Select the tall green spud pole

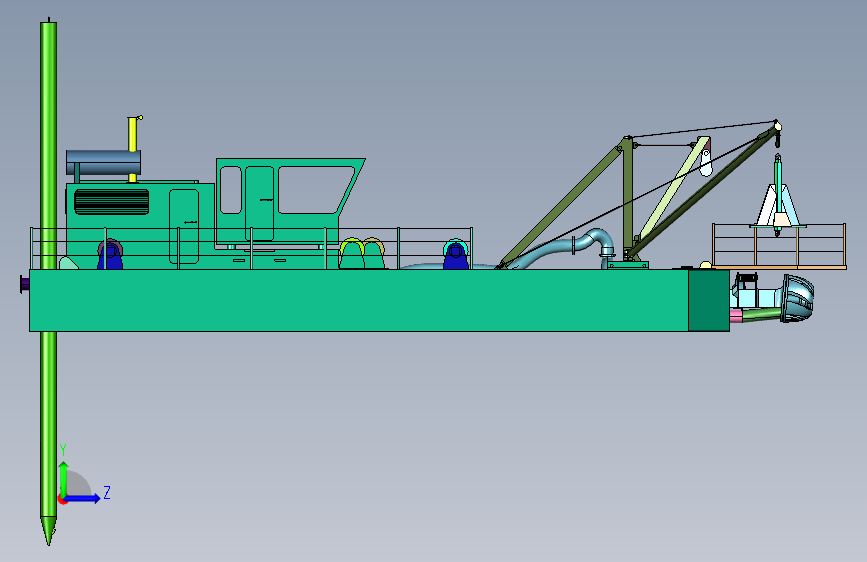point(49,282)
